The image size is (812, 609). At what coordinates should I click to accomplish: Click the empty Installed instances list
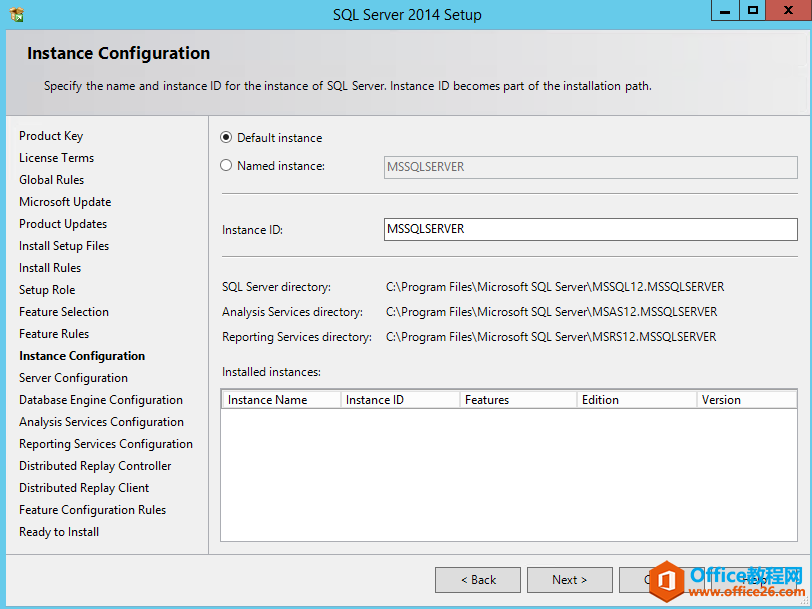coord(509,474)
